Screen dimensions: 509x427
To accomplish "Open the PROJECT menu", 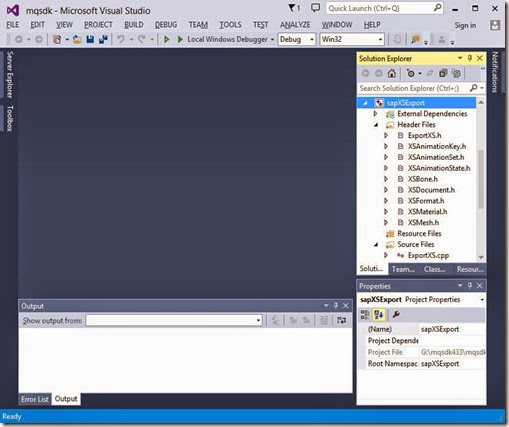I will pos(98,25).
